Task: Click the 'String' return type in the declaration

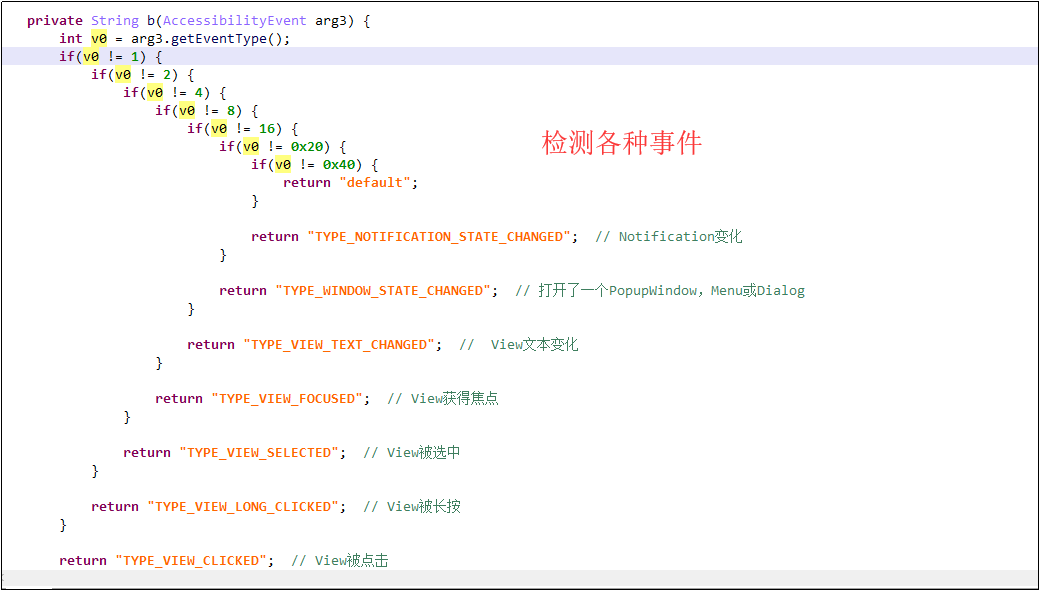Action: point(115,21)
